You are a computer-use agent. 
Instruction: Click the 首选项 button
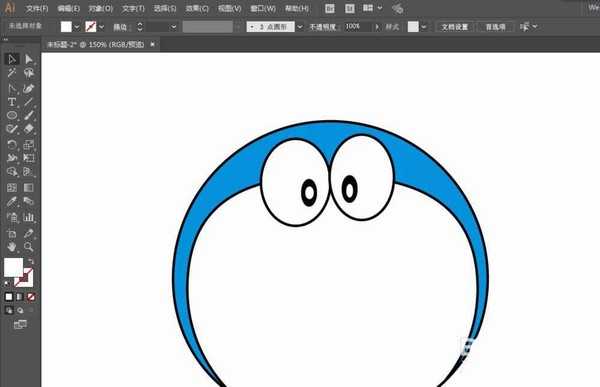[x=496, y=27]
